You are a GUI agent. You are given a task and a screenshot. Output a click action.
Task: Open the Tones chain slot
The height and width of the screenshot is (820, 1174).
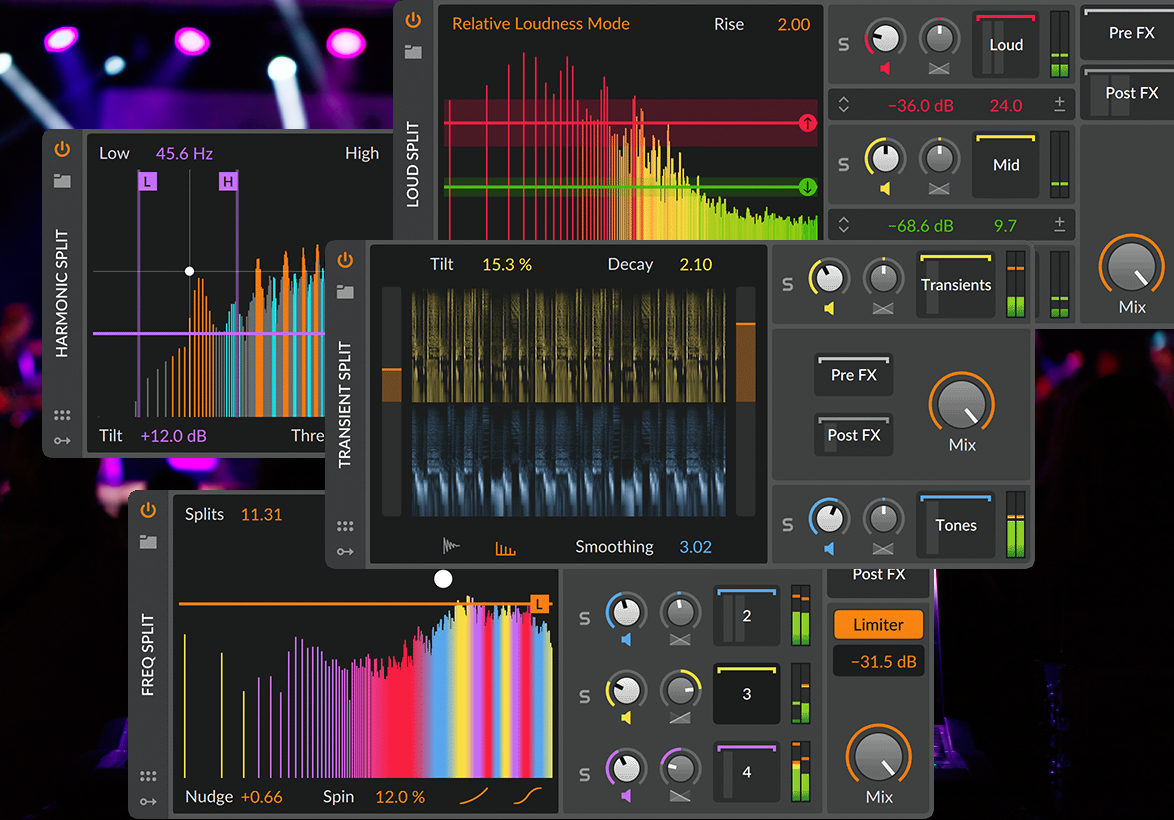pos(956,525)
